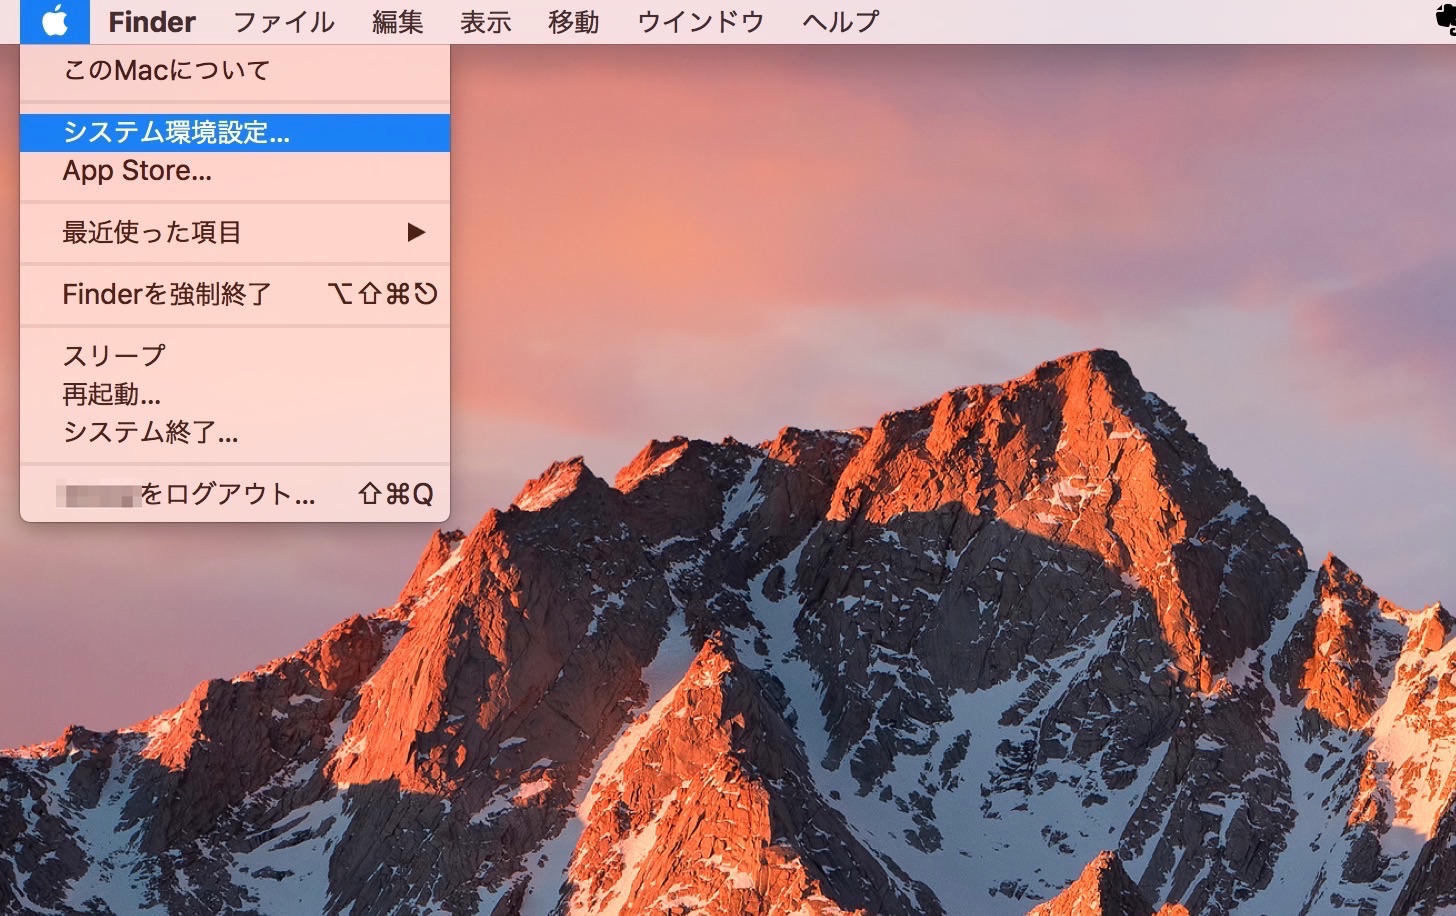Select システム終了... menu item
The height and width of the screenshot is (916, 1456).
(x=235, y=432)
